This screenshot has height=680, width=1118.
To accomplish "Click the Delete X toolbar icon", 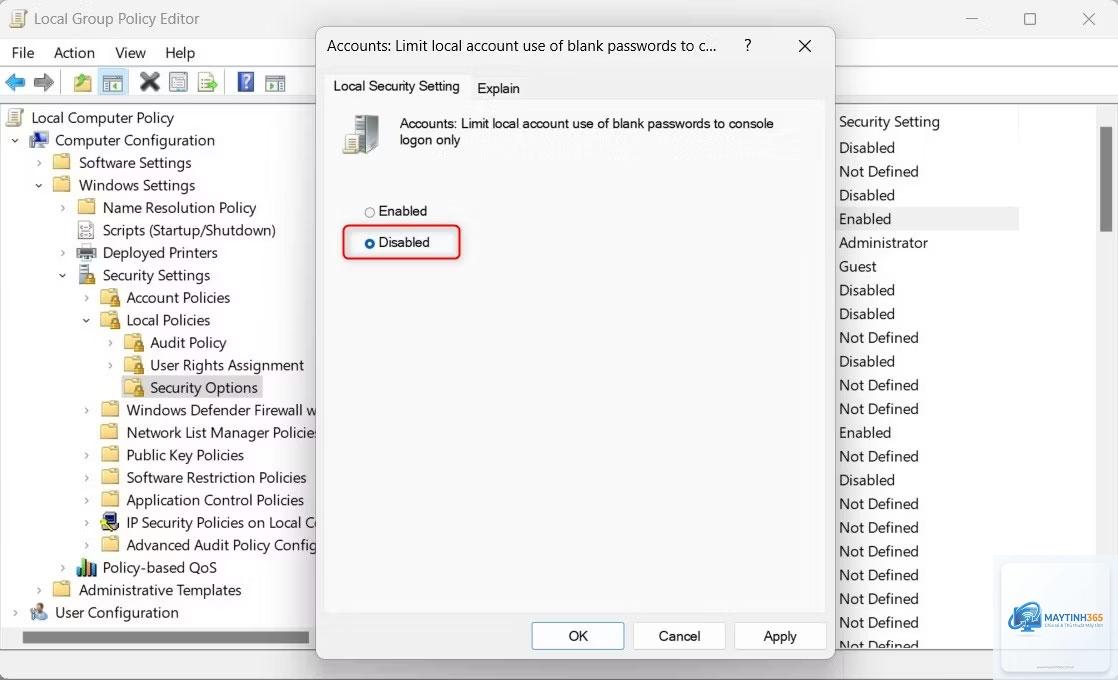I will (149, 82).
